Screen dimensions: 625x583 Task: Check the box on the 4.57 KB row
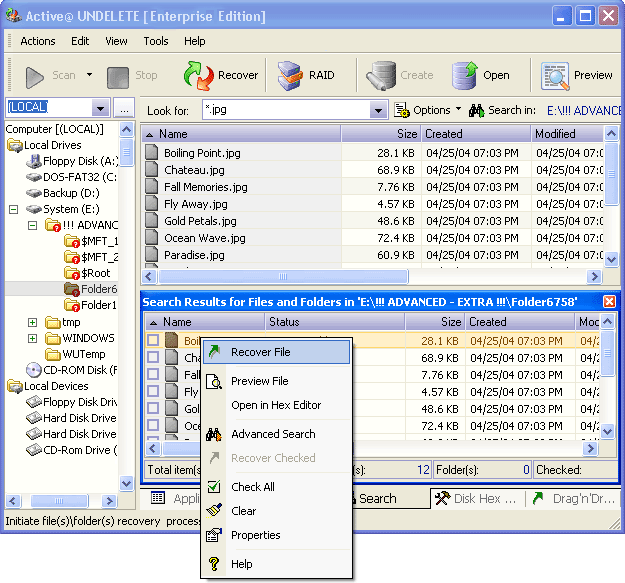pos(153,391)
